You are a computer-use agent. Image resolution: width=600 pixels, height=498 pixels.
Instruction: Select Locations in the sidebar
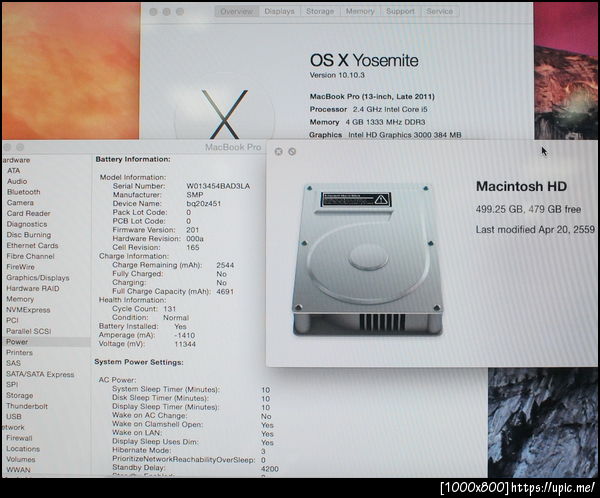tap(23, 448)
